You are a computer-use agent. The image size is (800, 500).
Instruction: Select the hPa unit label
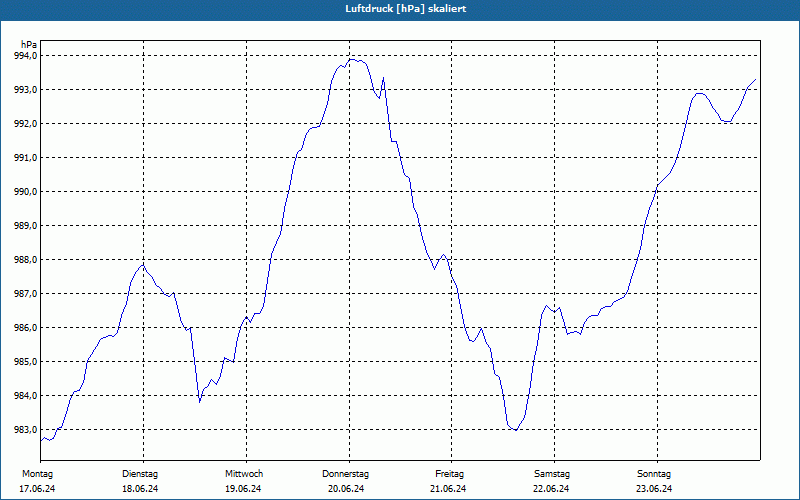[29, 44]
